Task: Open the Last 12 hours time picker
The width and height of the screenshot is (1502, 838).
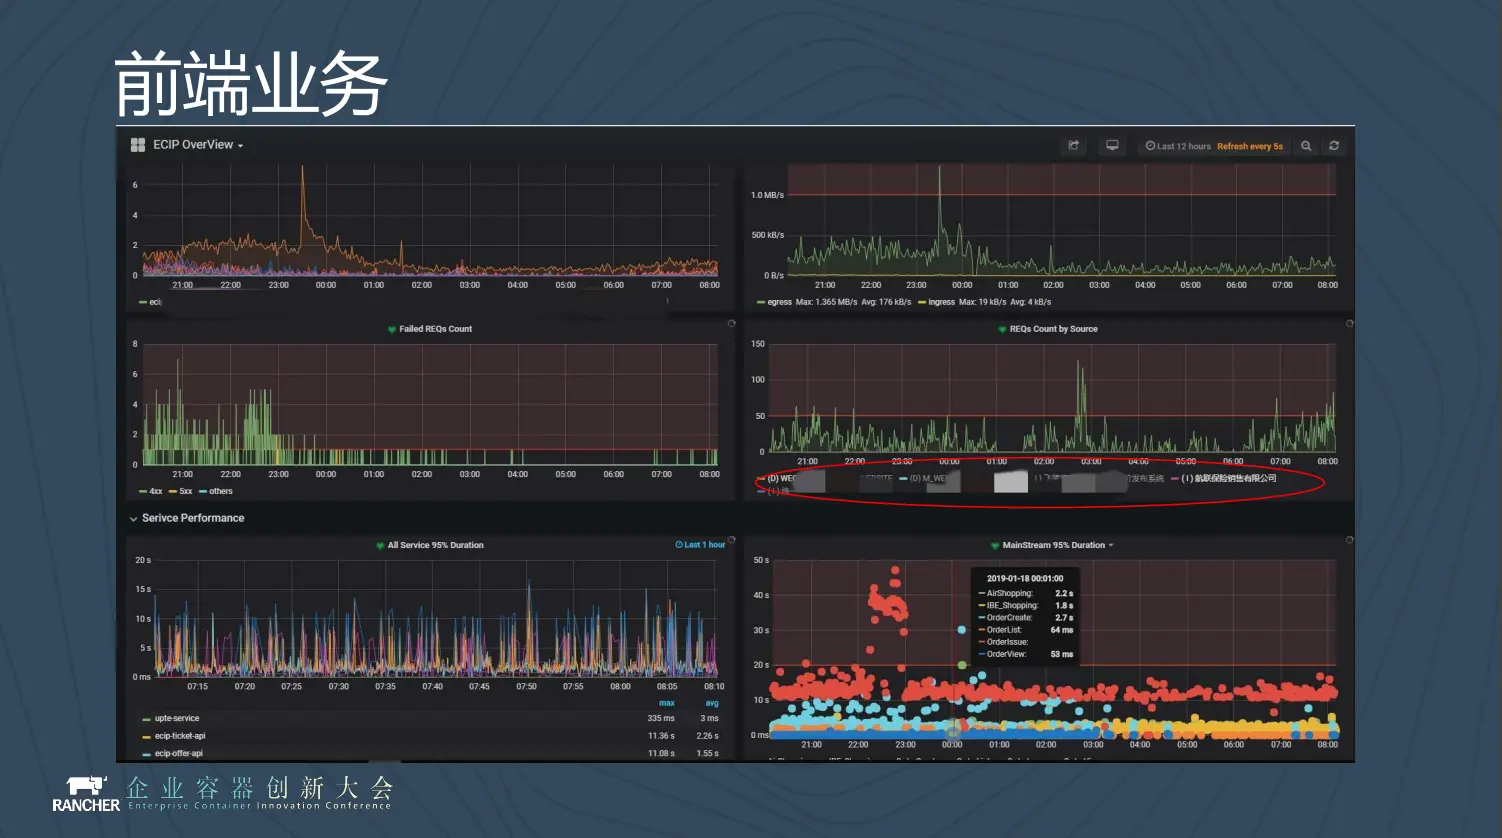Action: pyautogui.click(x=1178, y=146)
